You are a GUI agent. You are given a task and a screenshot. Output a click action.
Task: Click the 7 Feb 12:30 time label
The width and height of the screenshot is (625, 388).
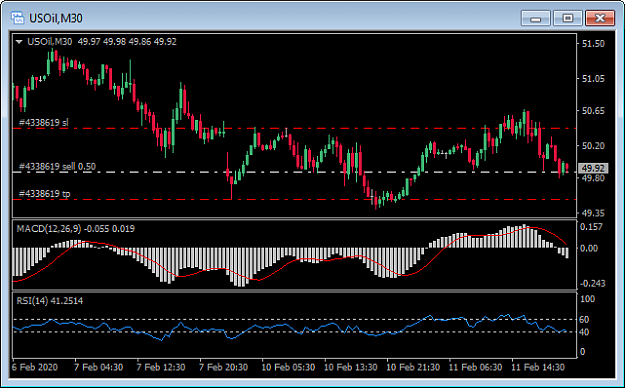[x=161, y=367]
